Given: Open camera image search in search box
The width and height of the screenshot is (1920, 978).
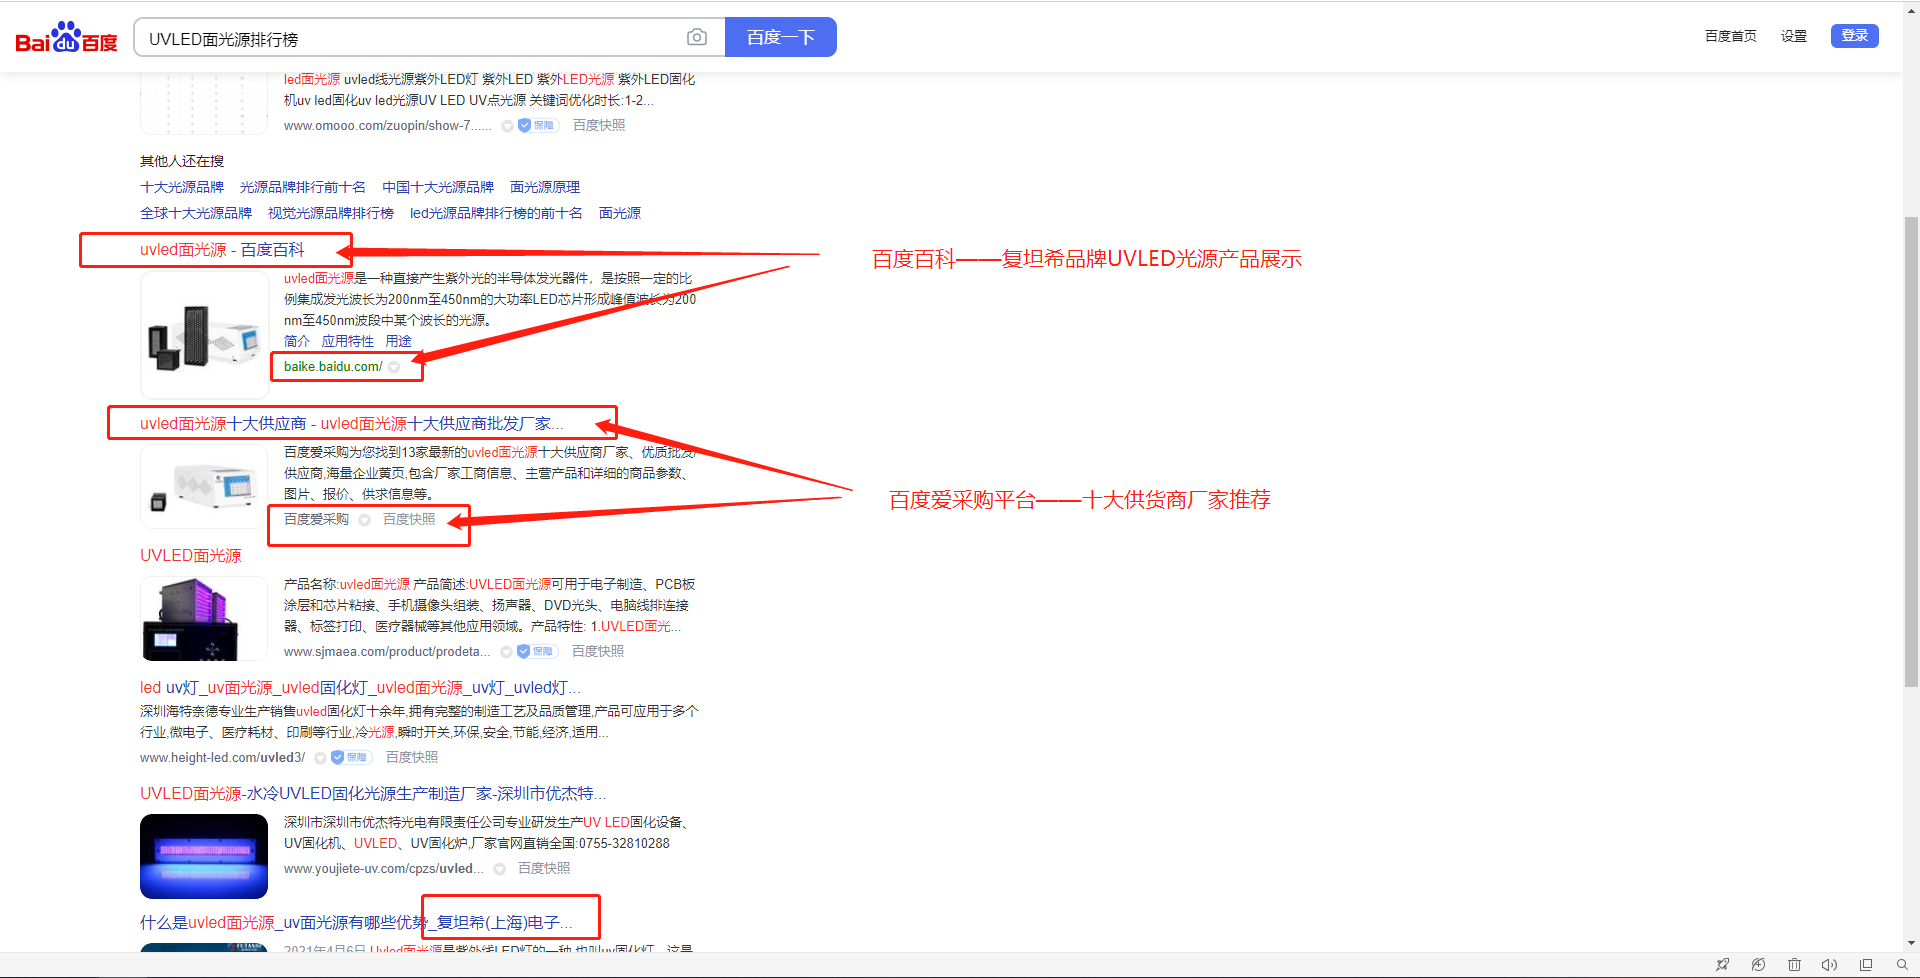Looking at the screenshot, I should pyautogui.click(x=697, y=37).
